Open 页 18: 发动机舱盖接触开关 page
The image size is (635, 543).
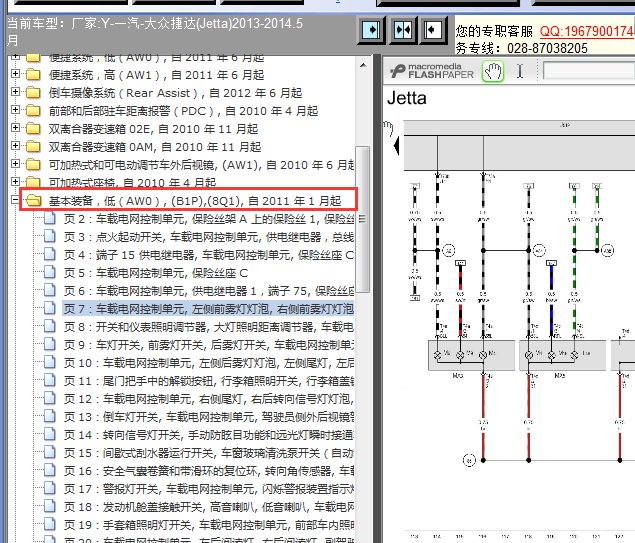209,507
